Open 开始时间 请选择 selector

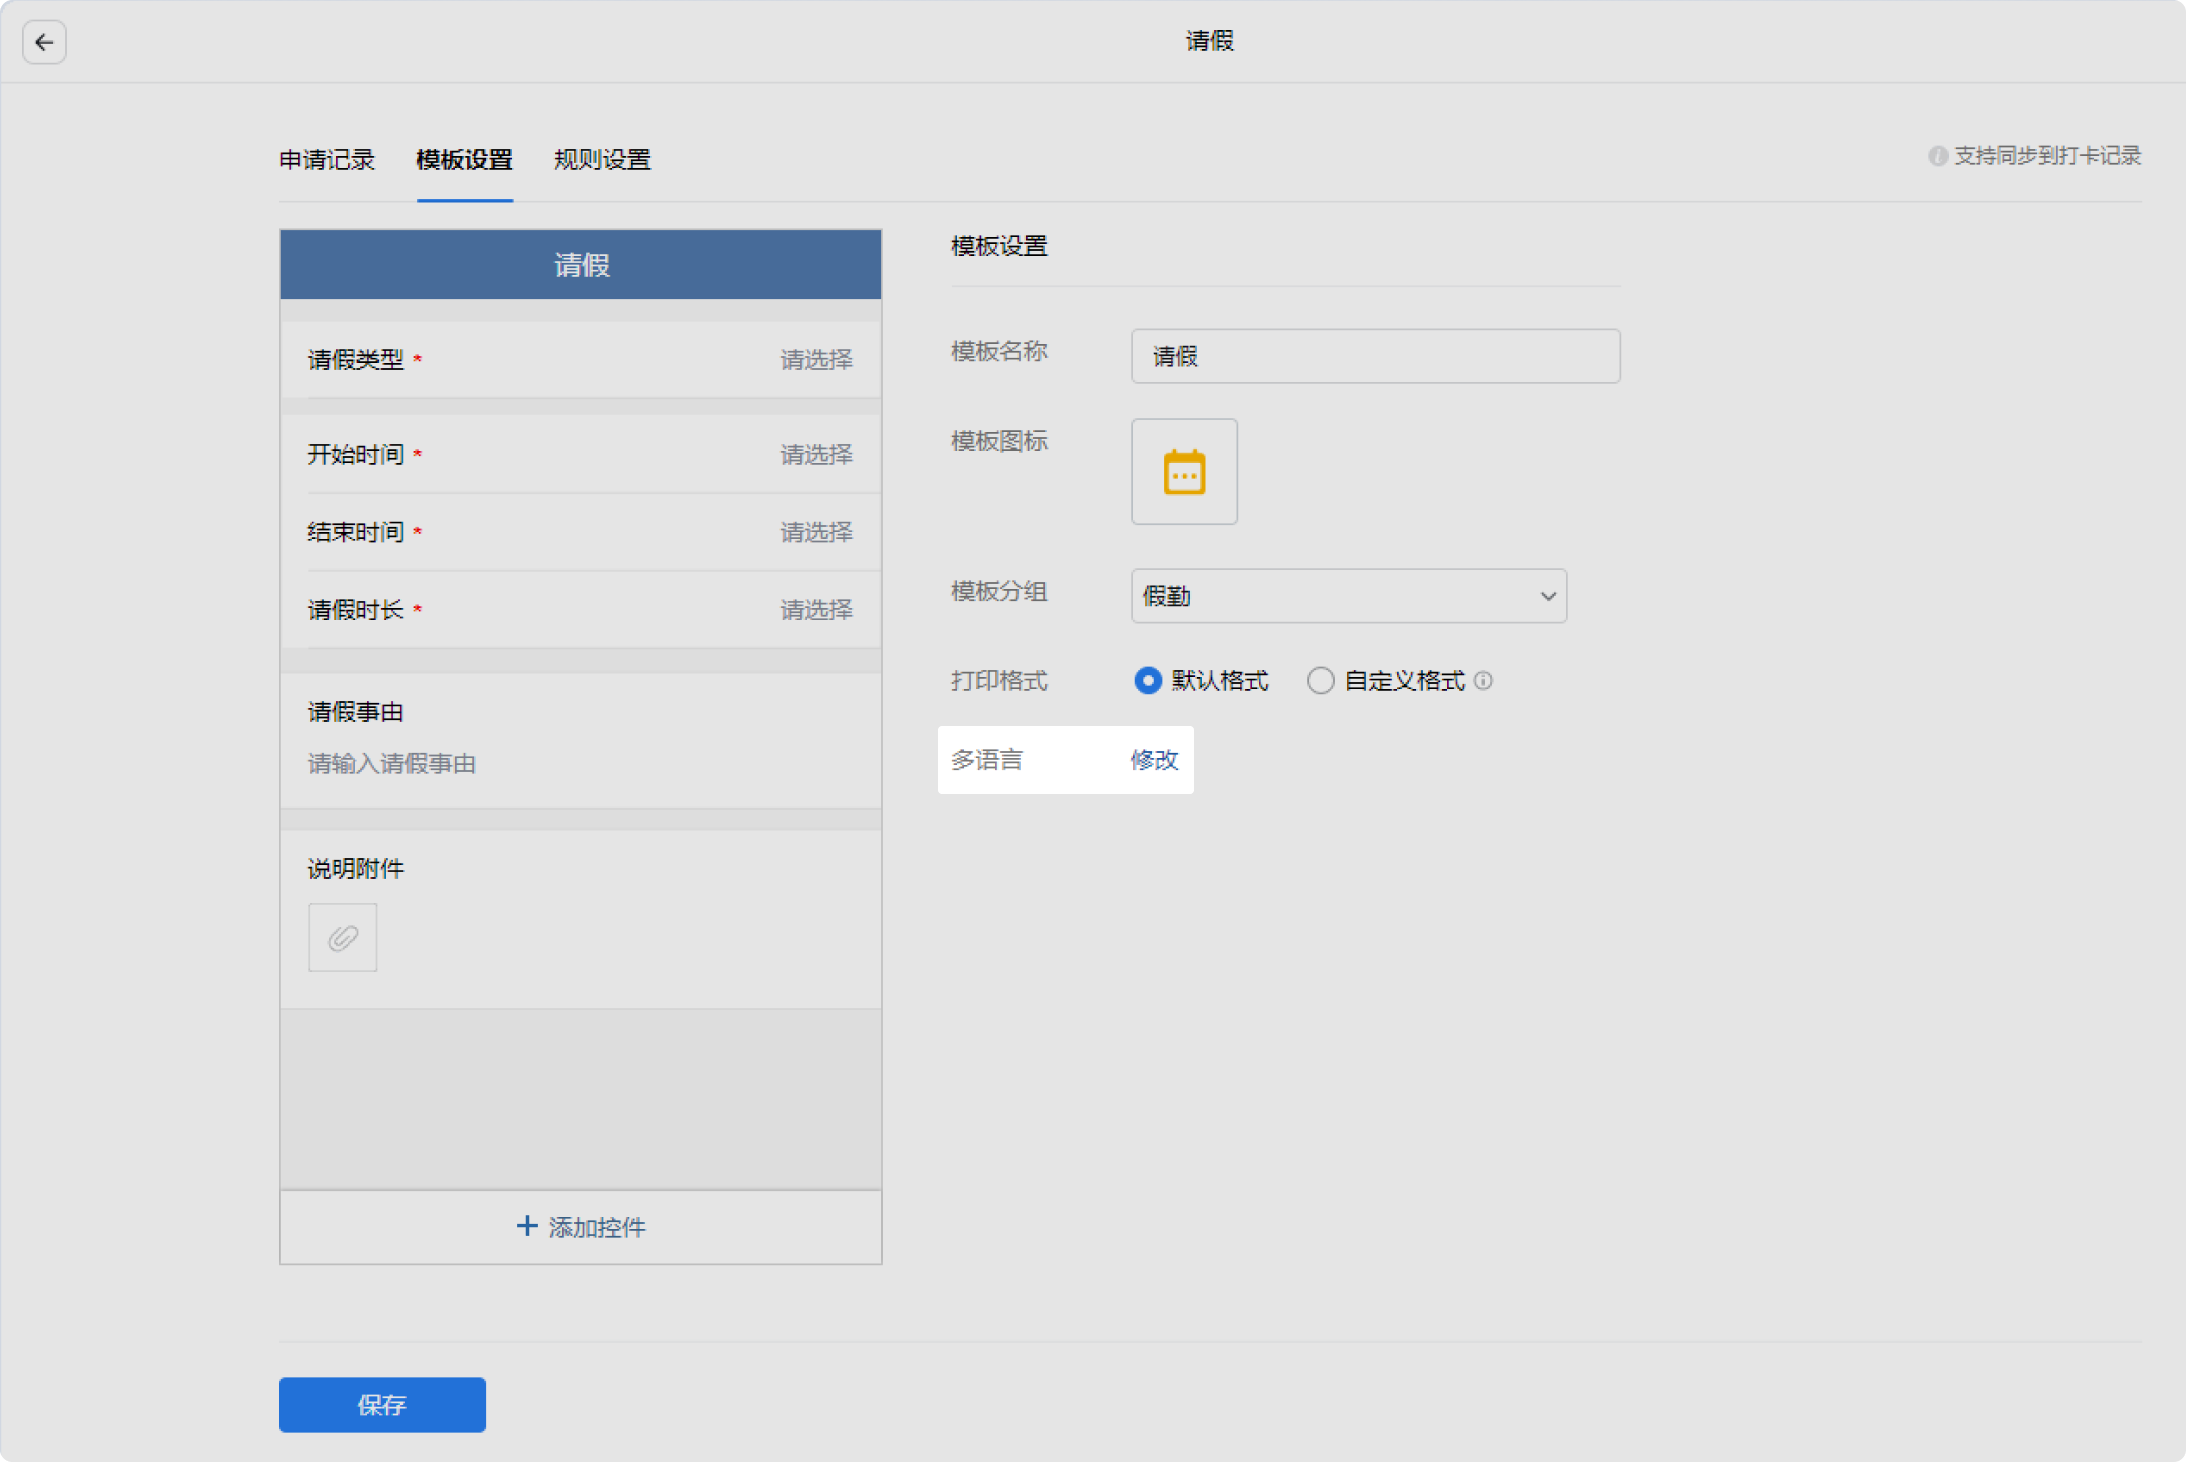tap(816, 455)
